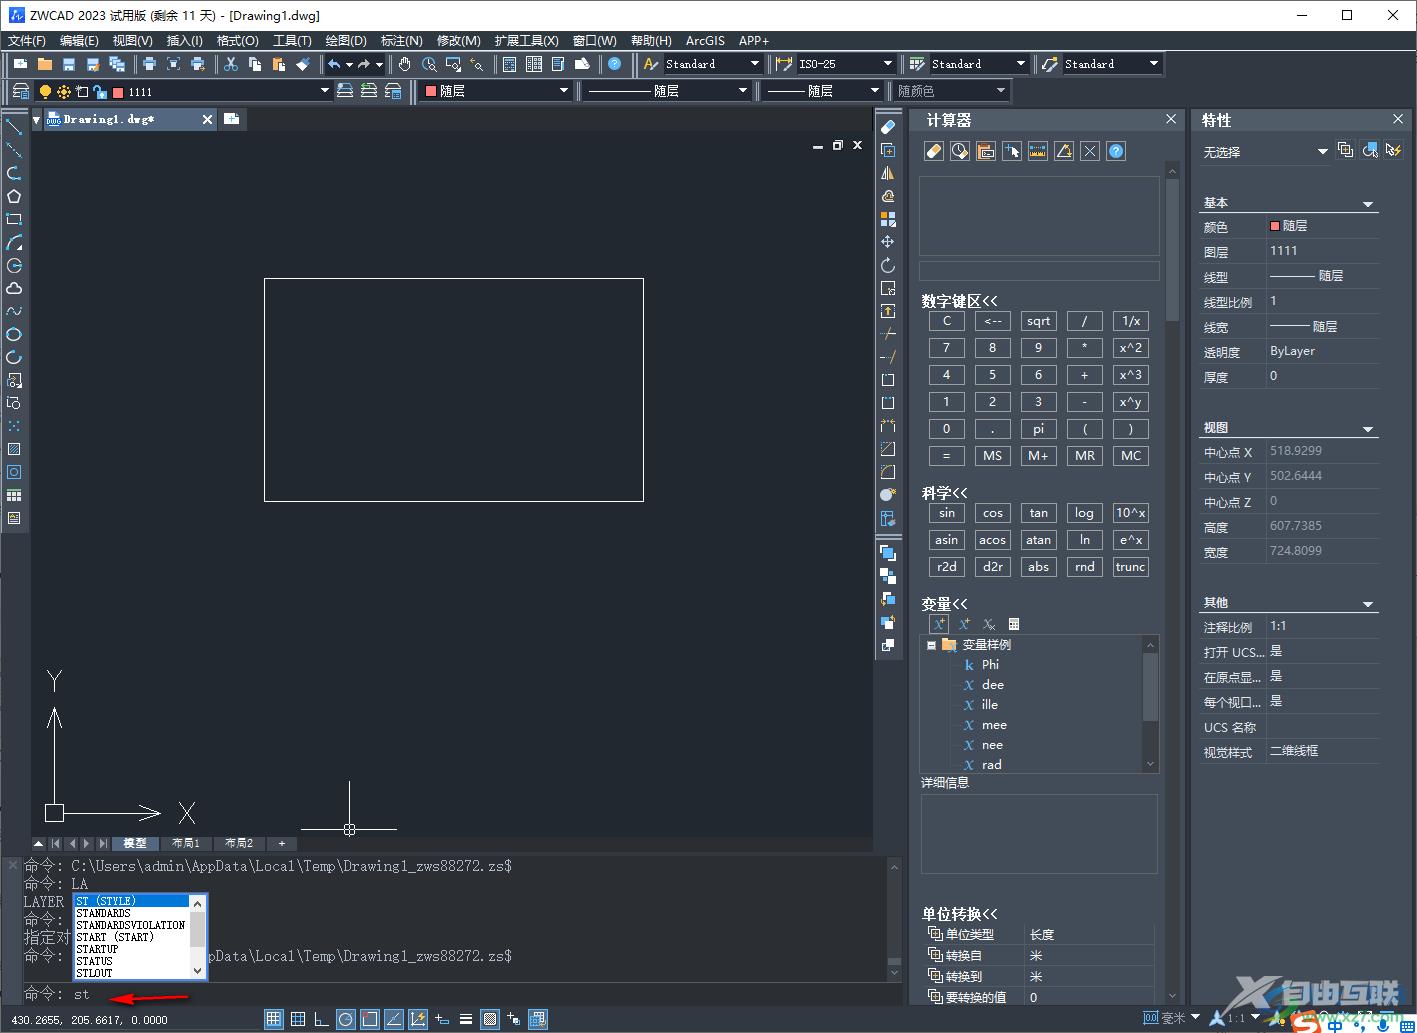This screenshot has width=1417, height=1033.
Task: Select ST (STYLE) in autocomplete list
Action: click(x=132, y=901)
